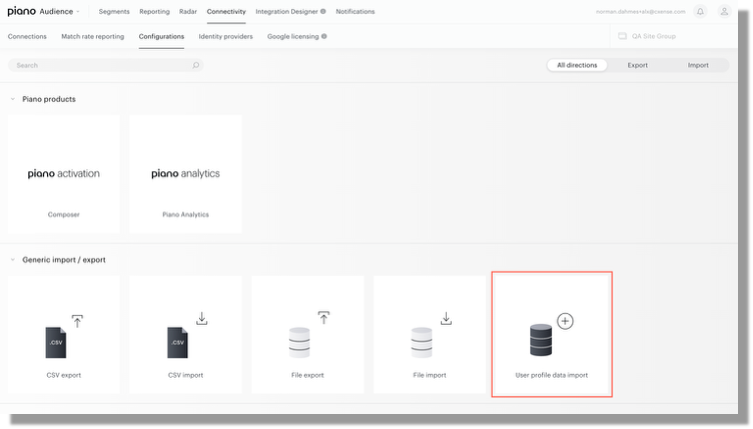Click into the Search input field
This screenshot has width=753, height=429.
click(105, 65)
